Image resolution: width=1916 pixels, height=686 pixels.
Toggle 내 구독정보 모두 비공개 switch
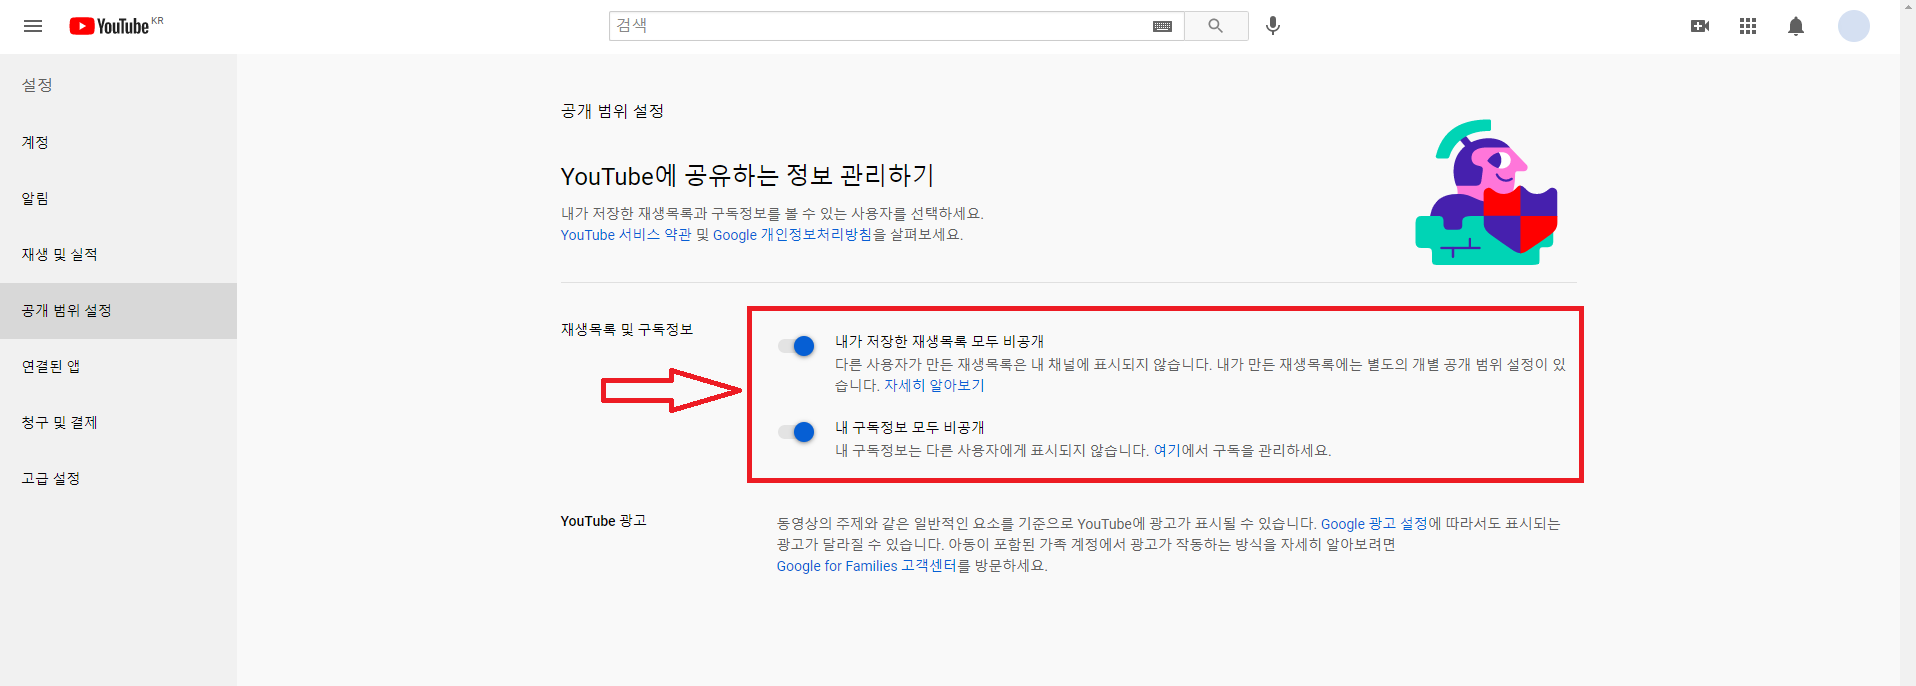point(797,432)
